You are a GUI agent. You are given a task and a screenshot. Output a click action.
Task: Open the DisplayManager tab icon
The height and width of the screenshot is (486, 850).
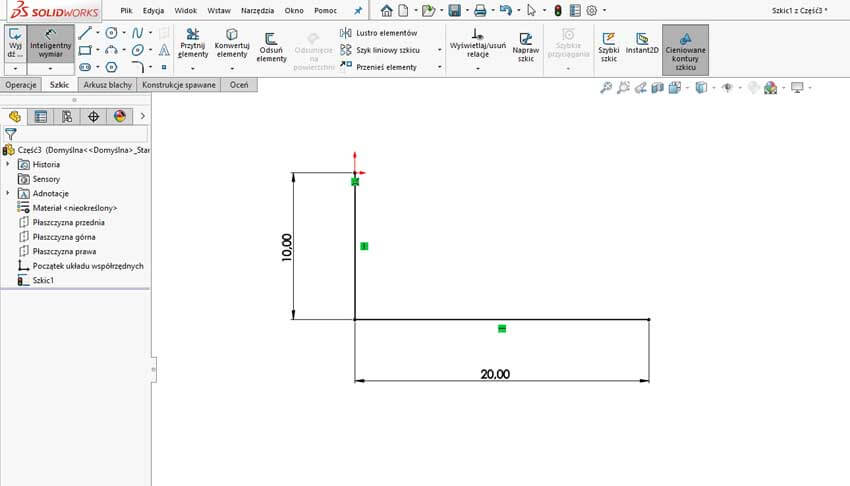coord(120,116)
